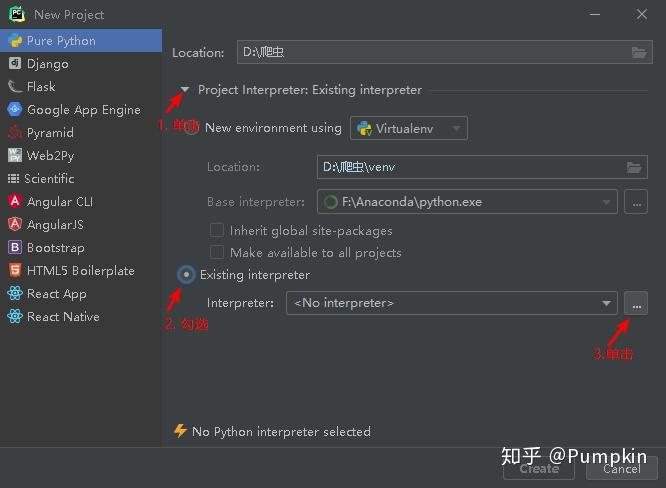Open the <No interpreter> dropdown
666x488 pixels.
click(x=452, y=303)
